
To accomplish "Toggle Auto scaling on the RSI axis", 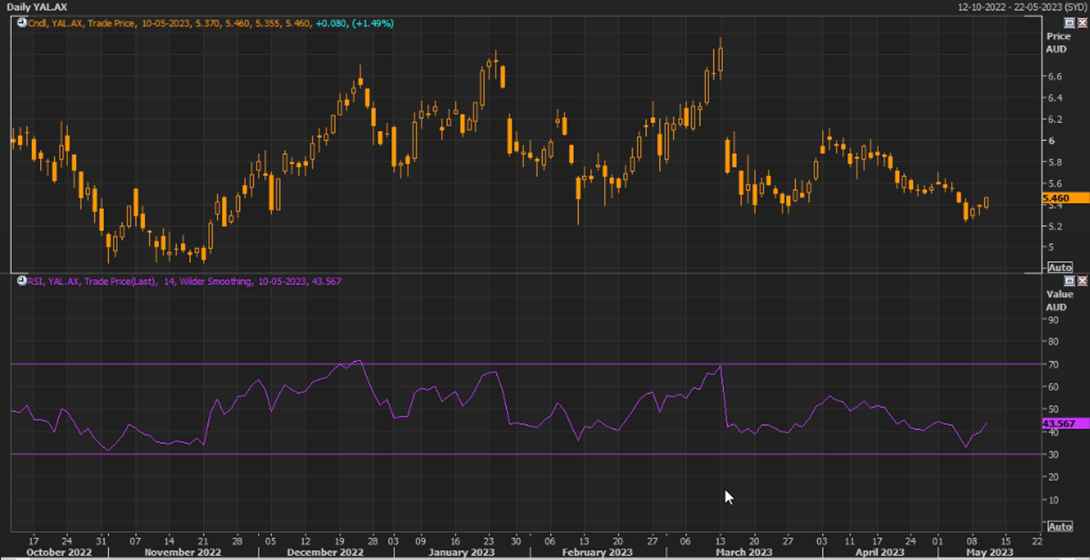I will 1059,526.
